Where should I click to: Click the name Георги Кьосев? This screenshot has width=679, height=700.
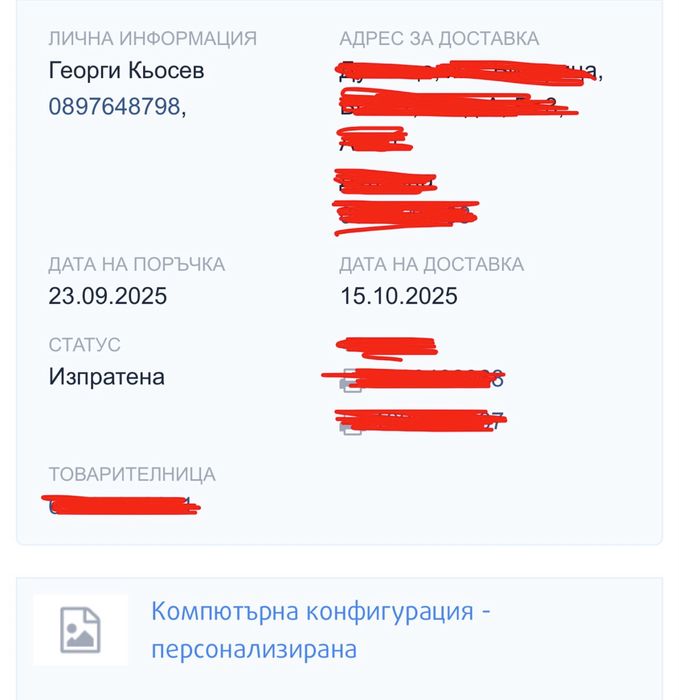click(126, 72)
